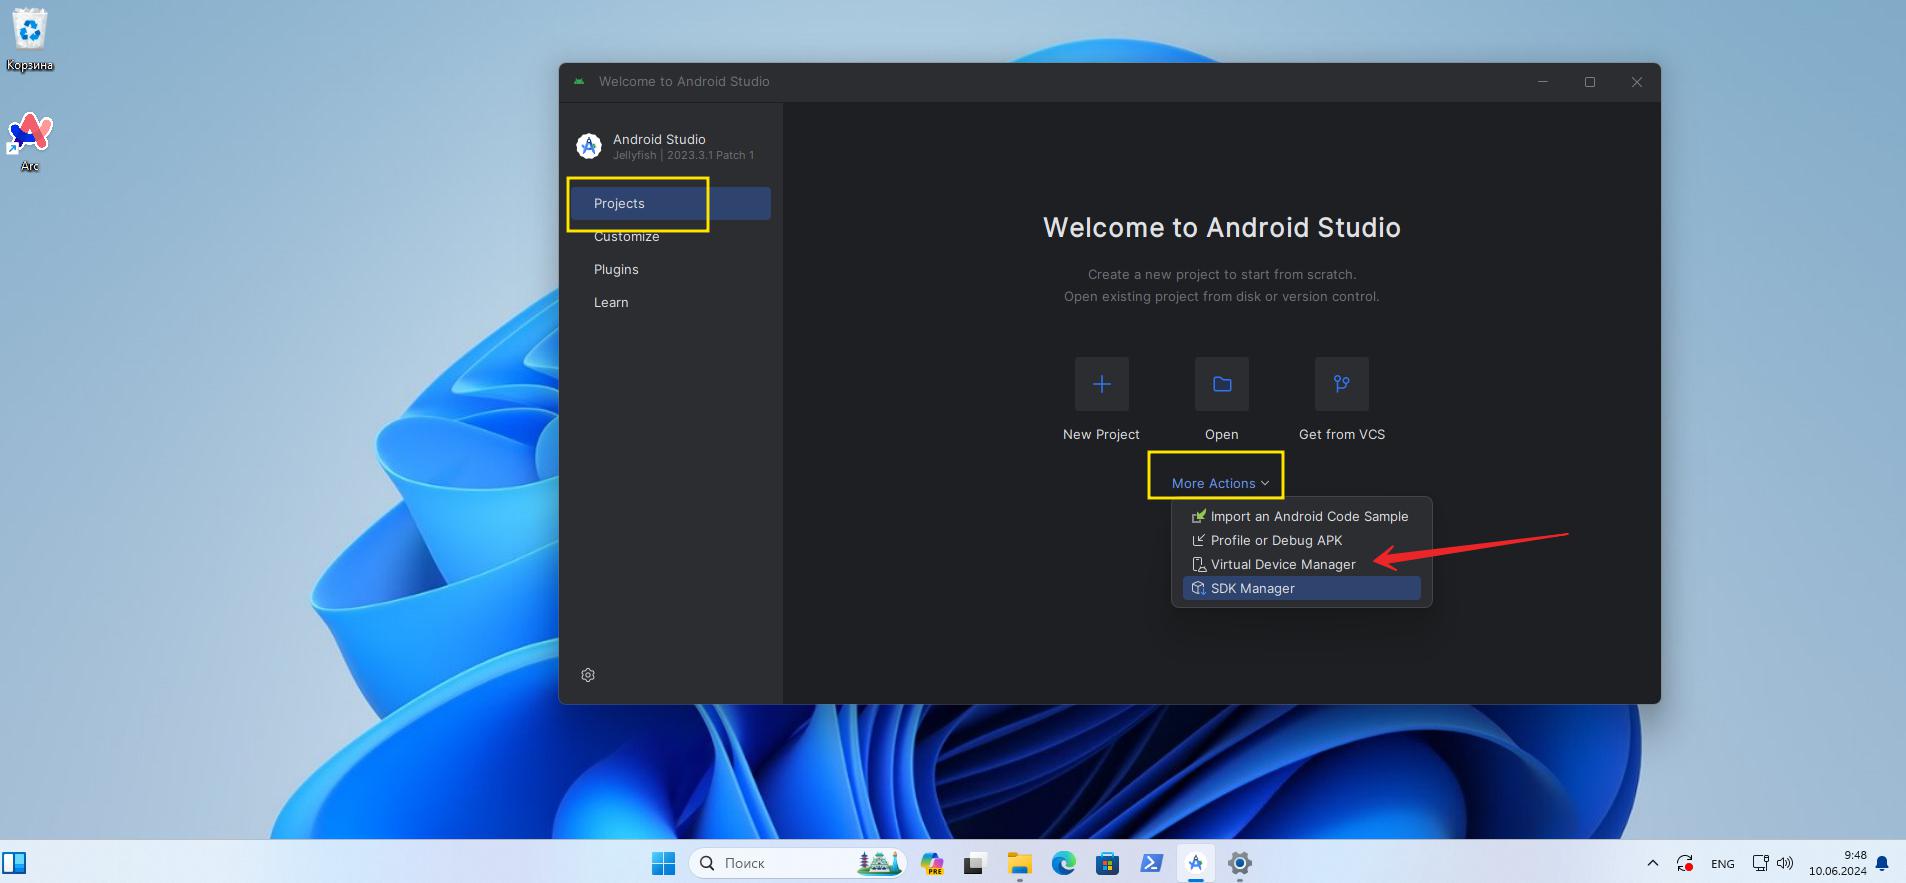Open Copilot preview from taskbar

(932, 863)
